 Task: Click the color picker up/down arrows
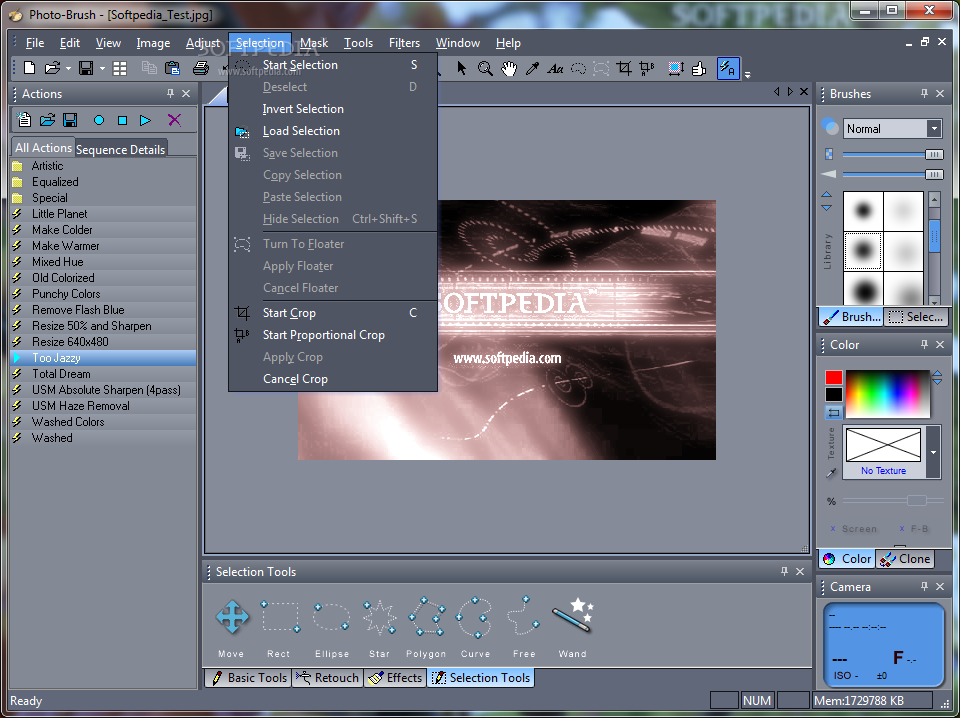click(x=937, y=377)
